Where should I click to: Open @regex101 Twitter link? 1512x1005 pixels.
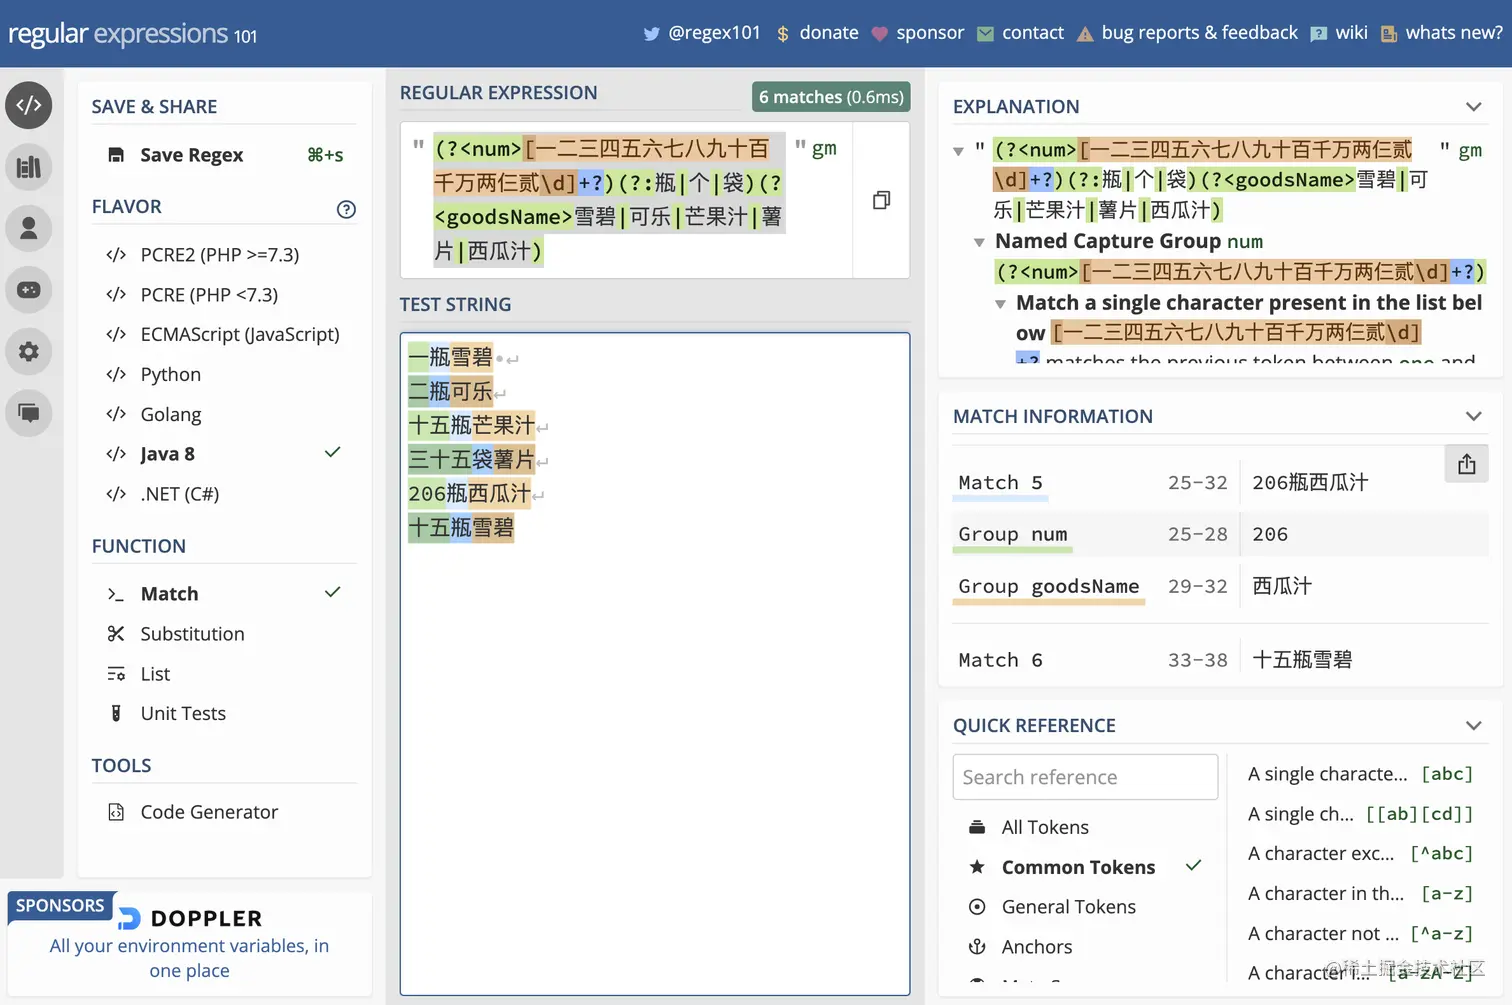click(702, 33)
